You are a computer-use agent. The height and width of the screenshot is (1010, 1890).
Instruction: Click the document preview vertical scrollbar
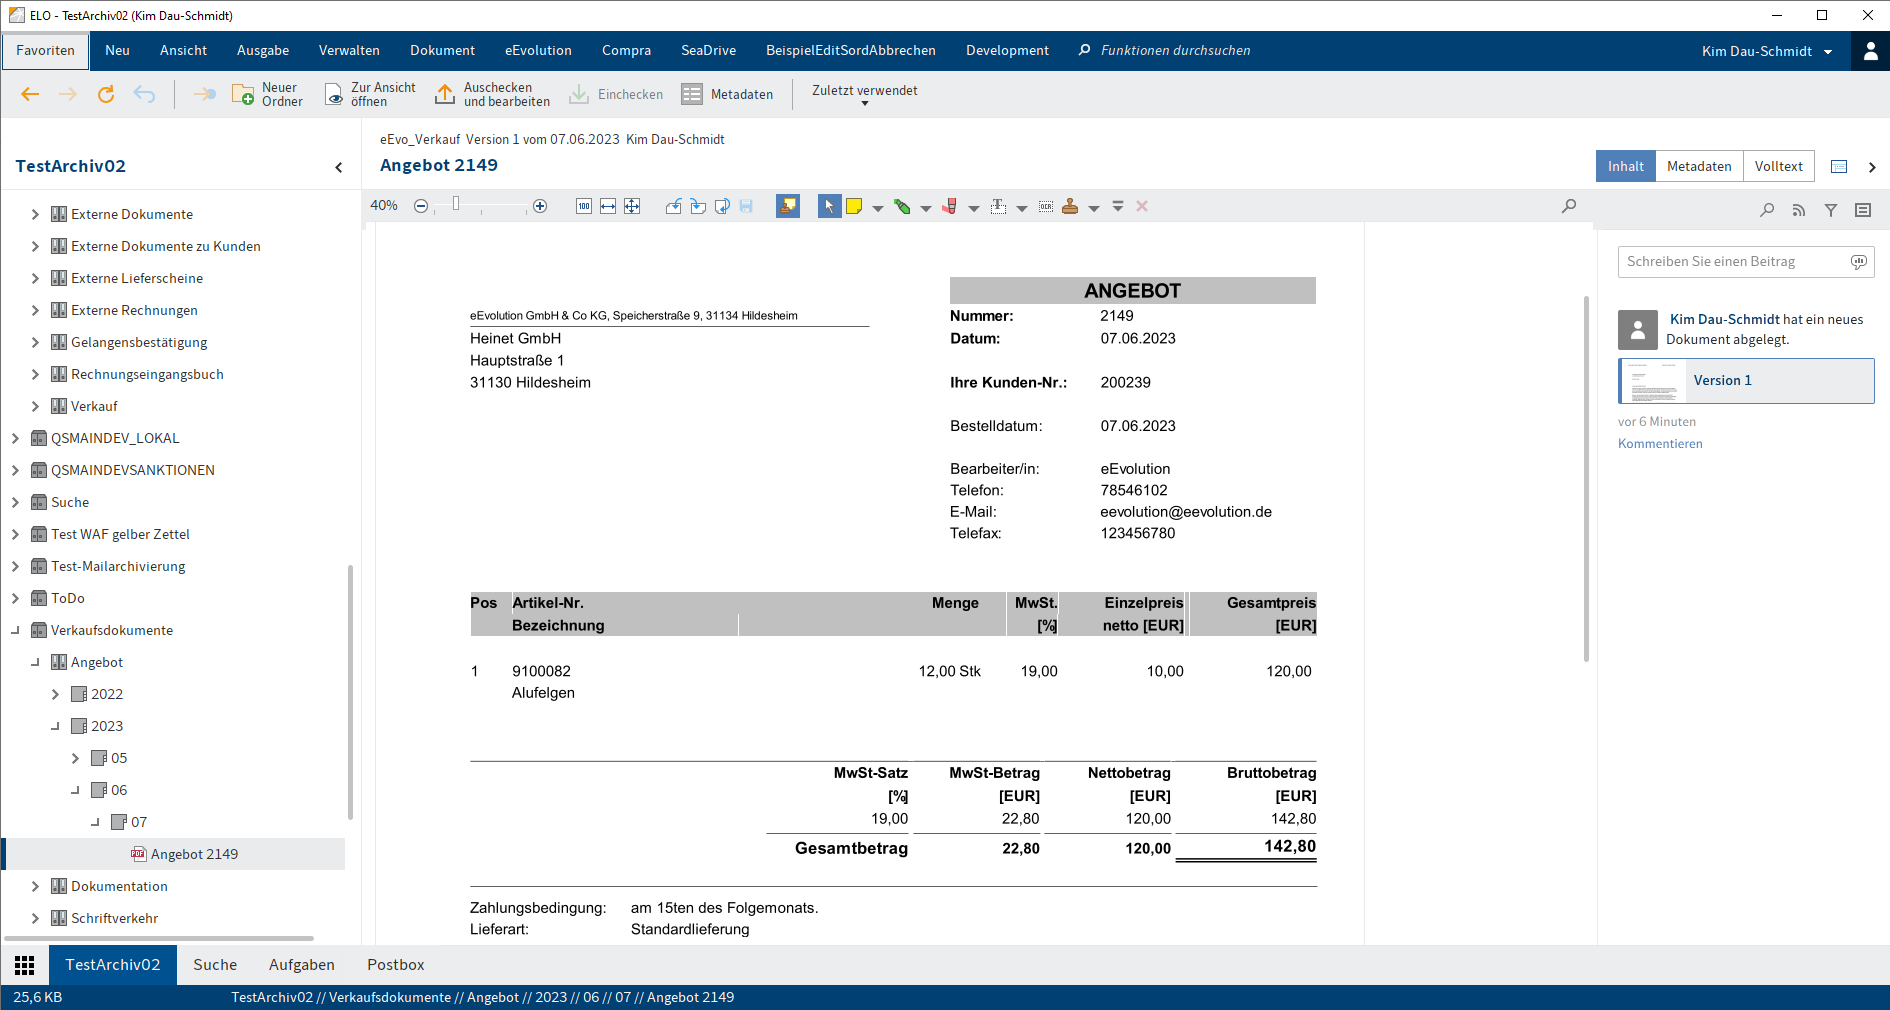1586,478
